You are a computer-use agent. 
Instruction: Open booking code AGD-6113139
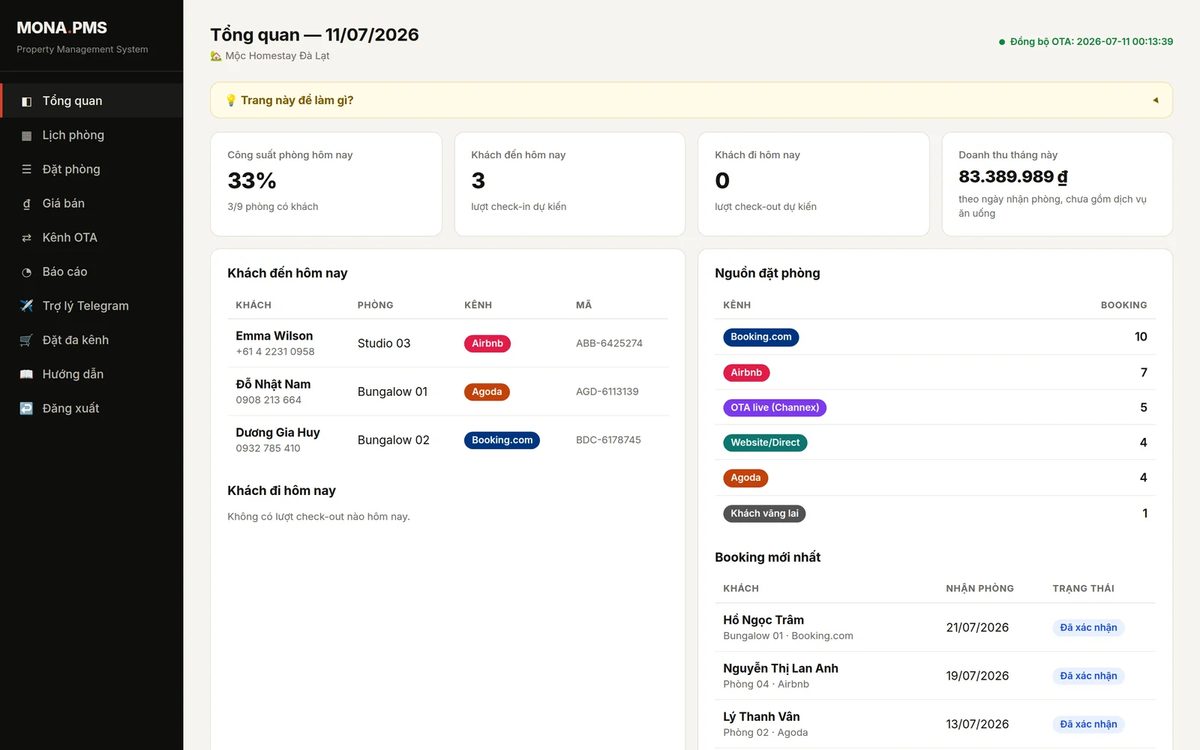(607, 392)
